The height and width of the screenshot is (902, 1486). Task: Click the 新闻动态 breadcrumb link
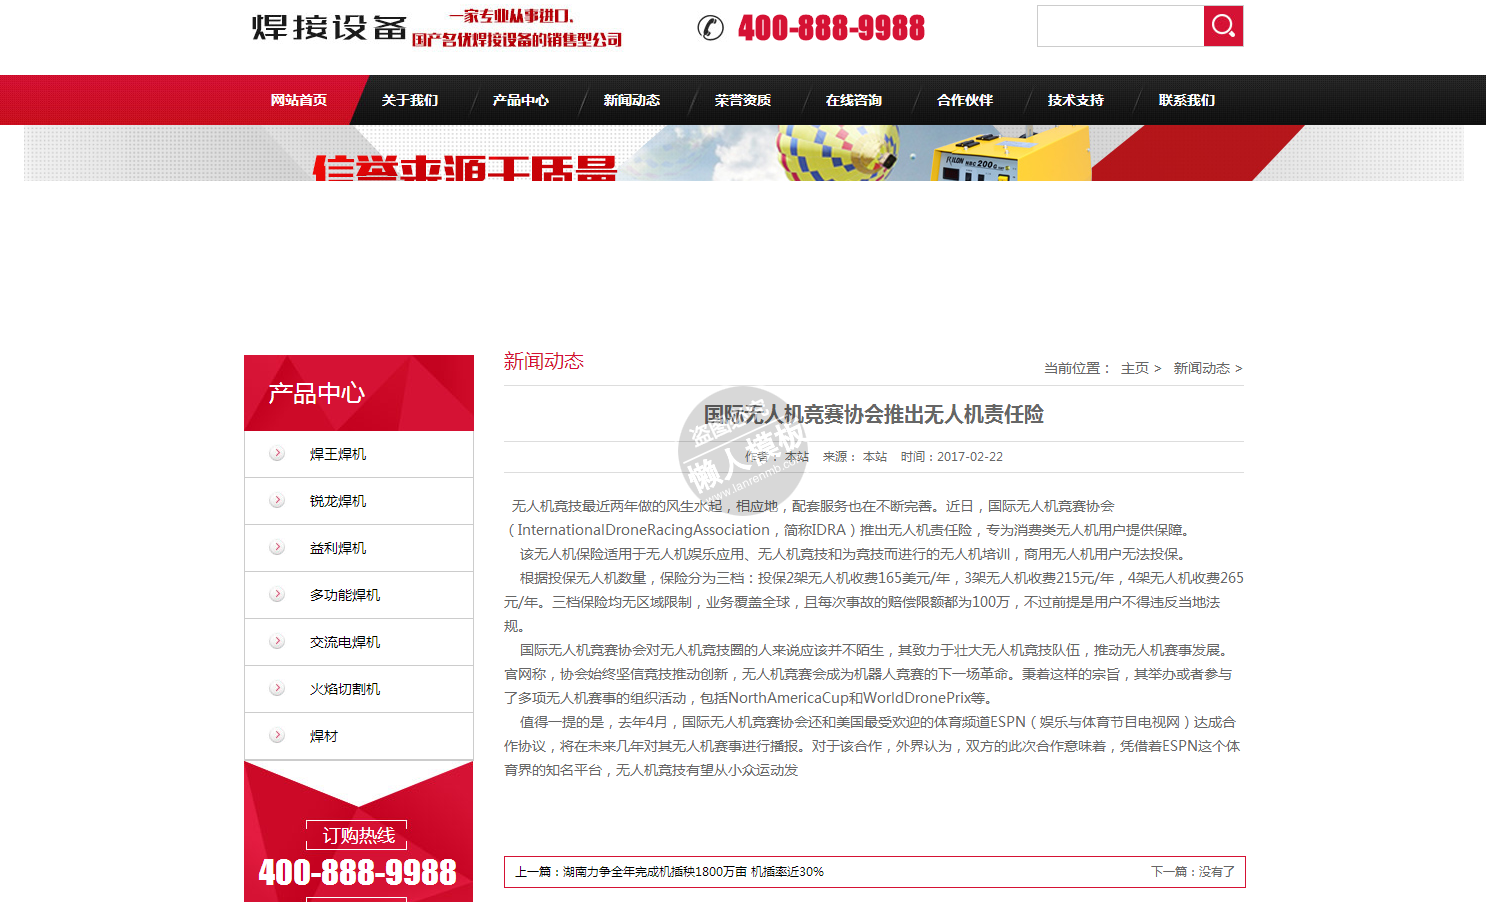point(1201,368)
